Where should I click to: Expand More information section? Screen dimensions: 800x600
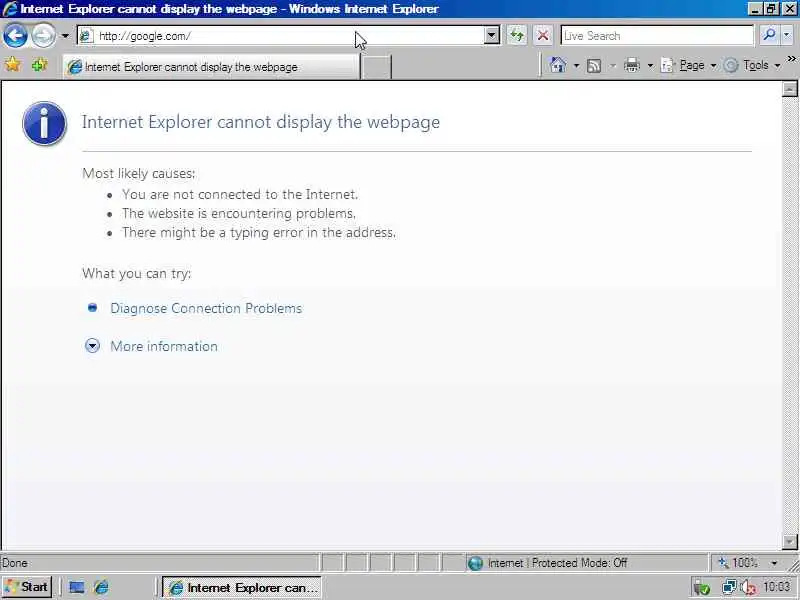point(164,346)
